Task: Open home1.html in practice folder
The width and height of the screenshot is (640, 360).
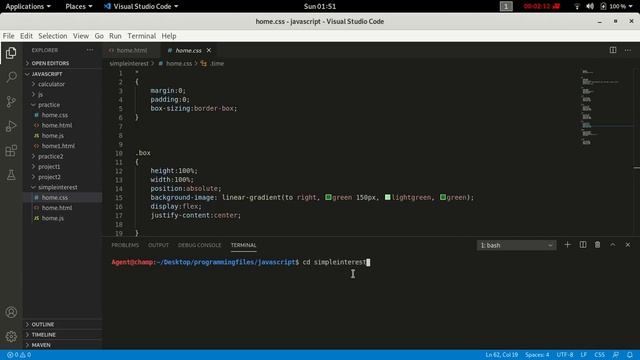Action: tap(58, 146)
